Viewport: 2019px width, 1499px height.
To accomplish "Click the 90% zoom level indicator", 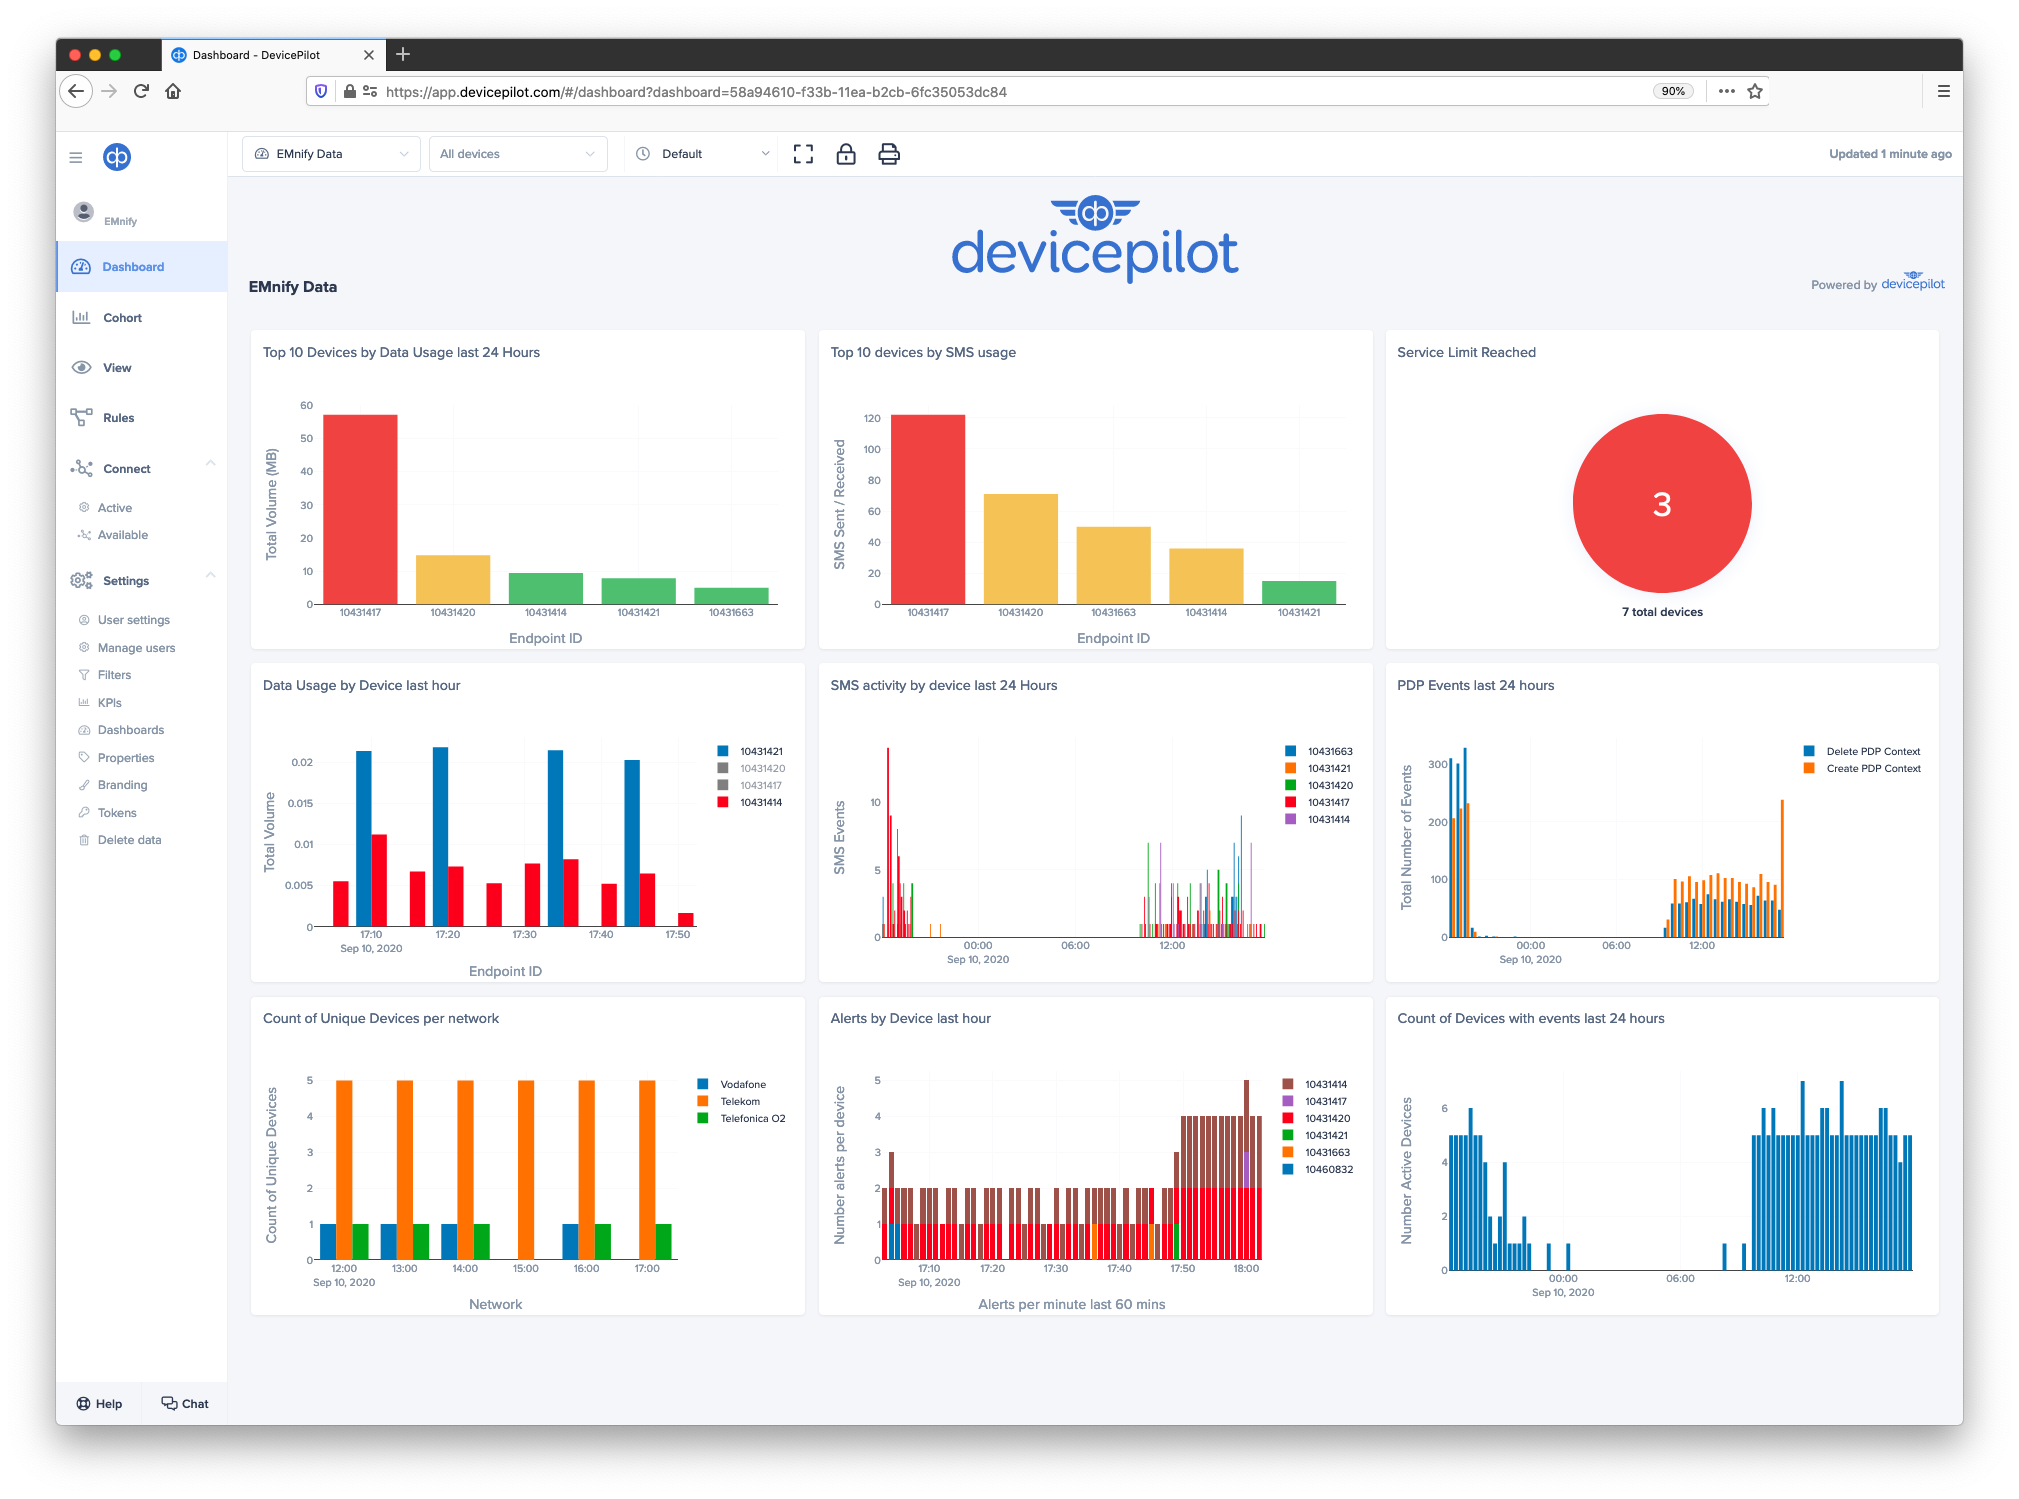I will (1673, 91).
